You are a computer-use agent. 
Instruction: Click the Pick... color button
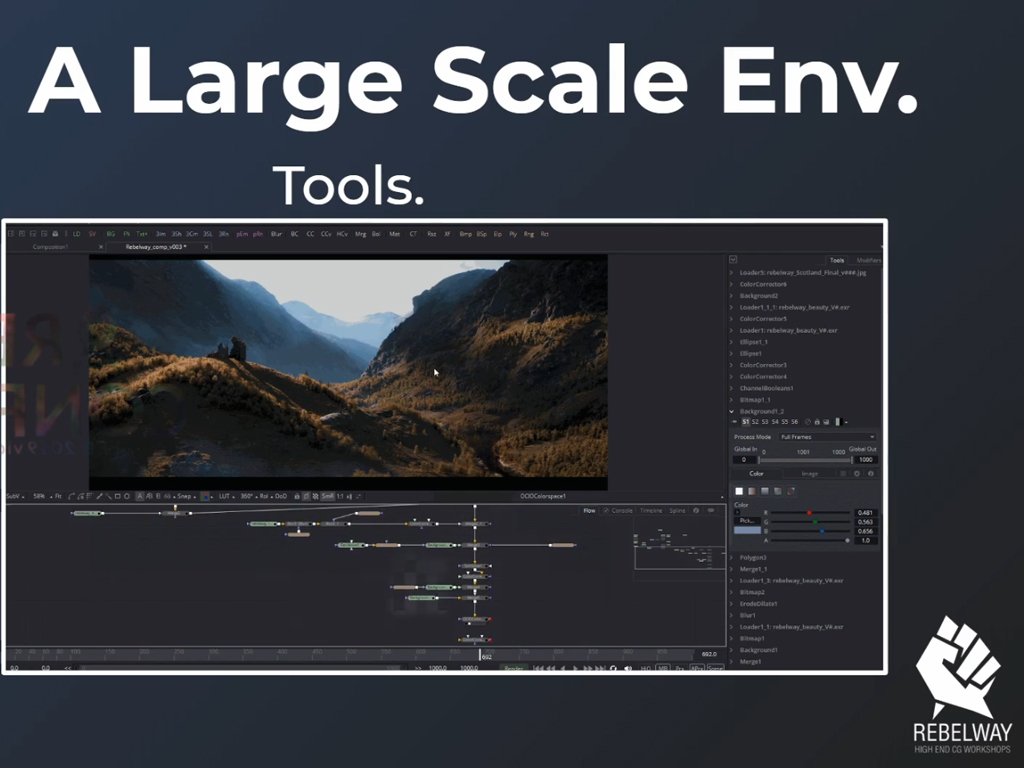coord(747,520)
